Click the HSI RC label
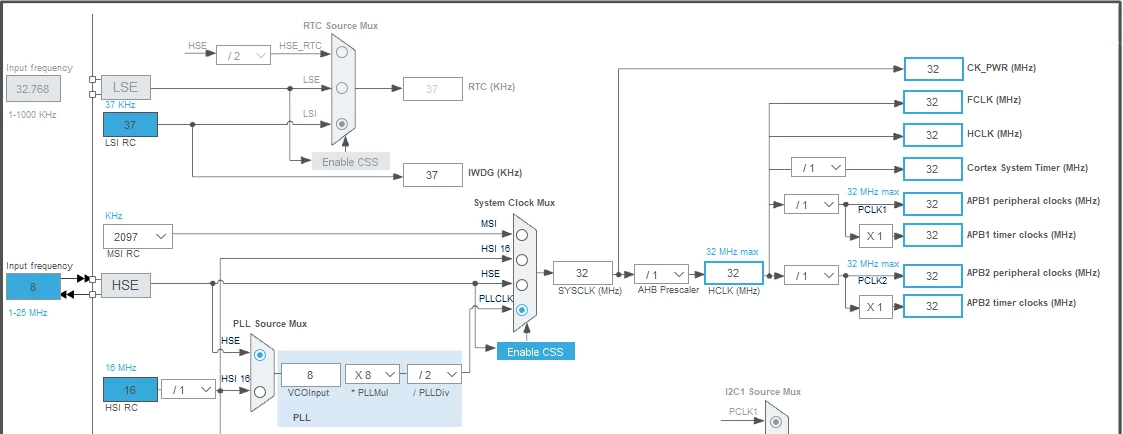Viewport: 1123px width, 434px height. pos(120,408)
